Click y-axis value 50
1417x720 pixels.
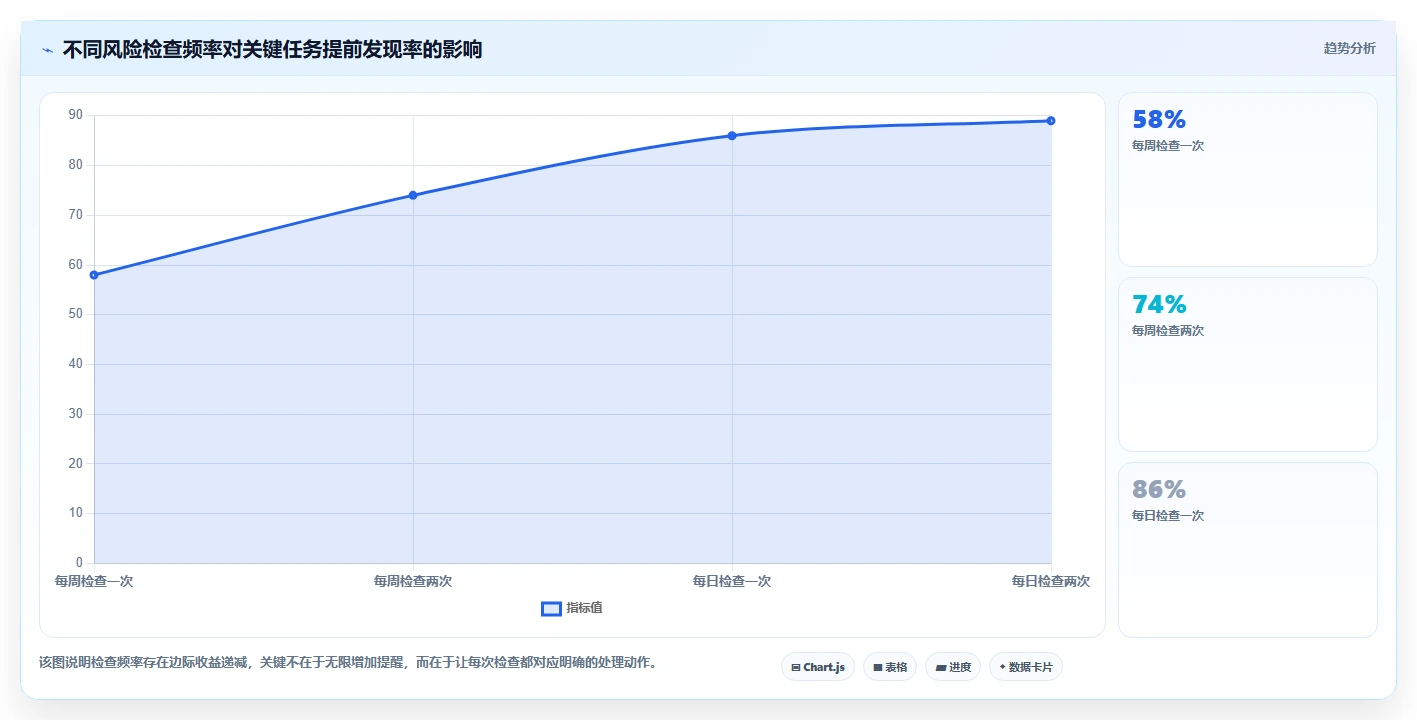click(76, 314)
